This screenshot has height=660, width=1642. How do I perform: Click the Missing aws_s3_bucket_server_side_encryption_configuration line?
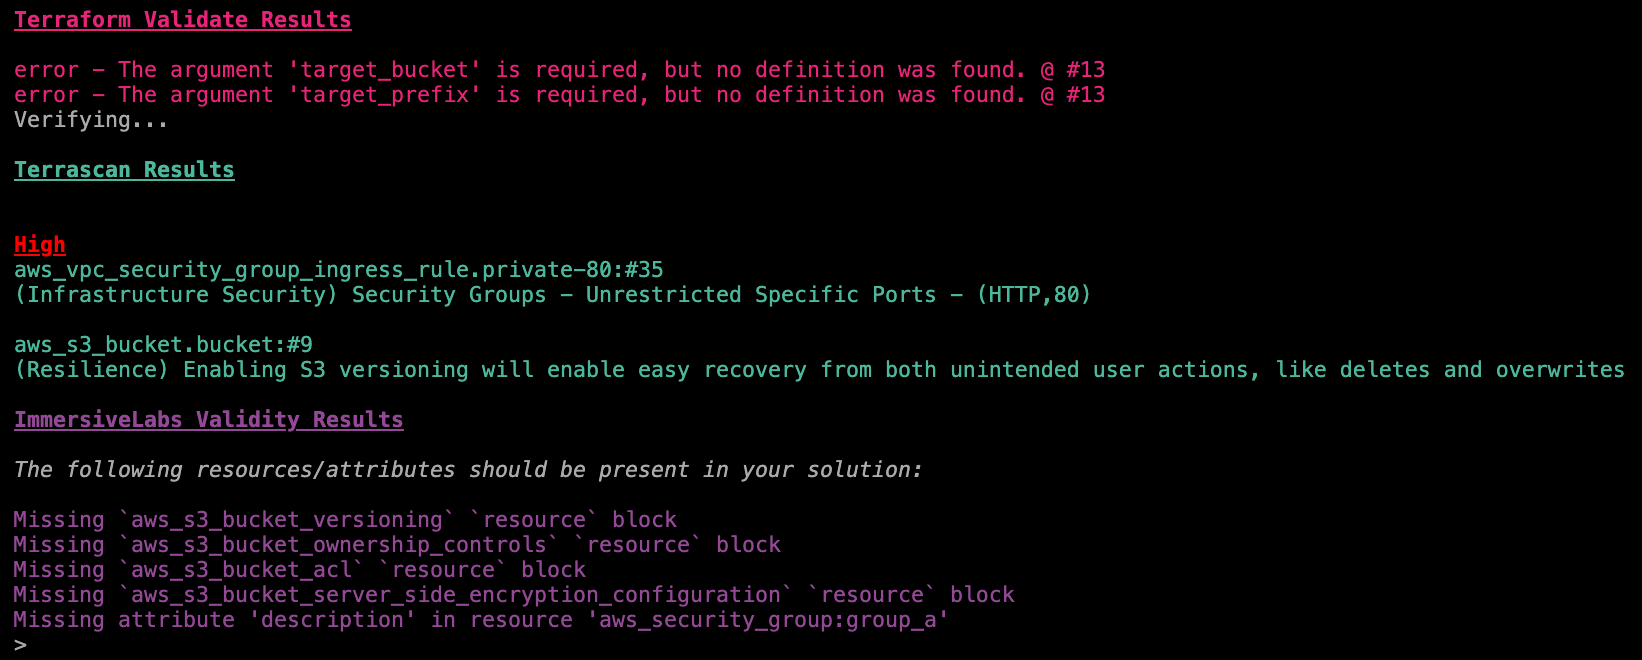514,595
